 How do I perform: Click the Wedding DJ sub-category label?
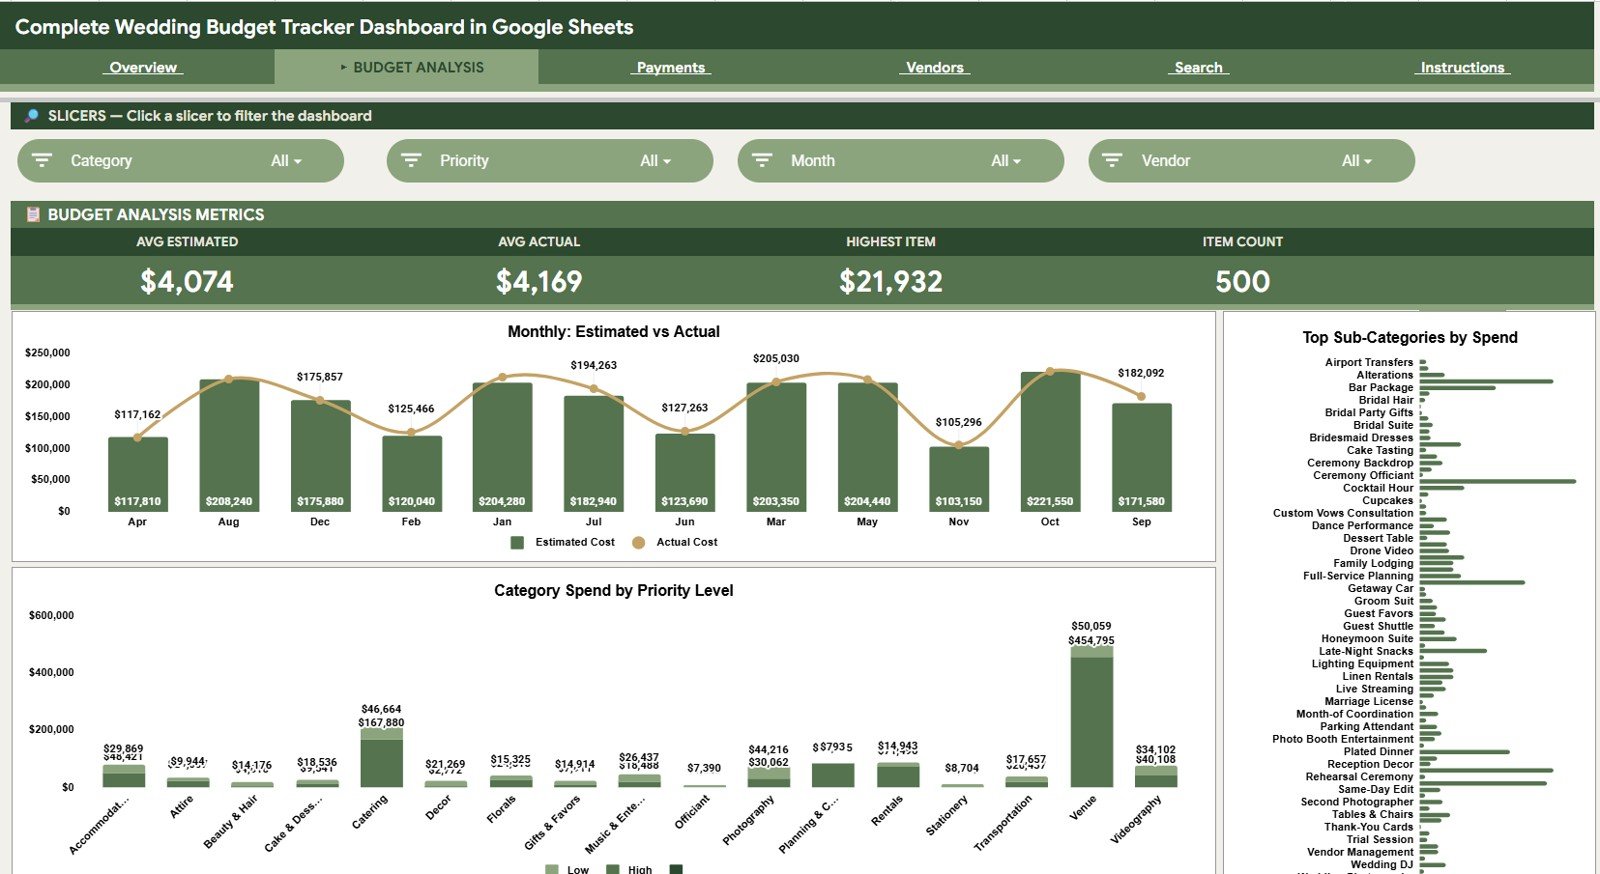(x=1382, y=865)
